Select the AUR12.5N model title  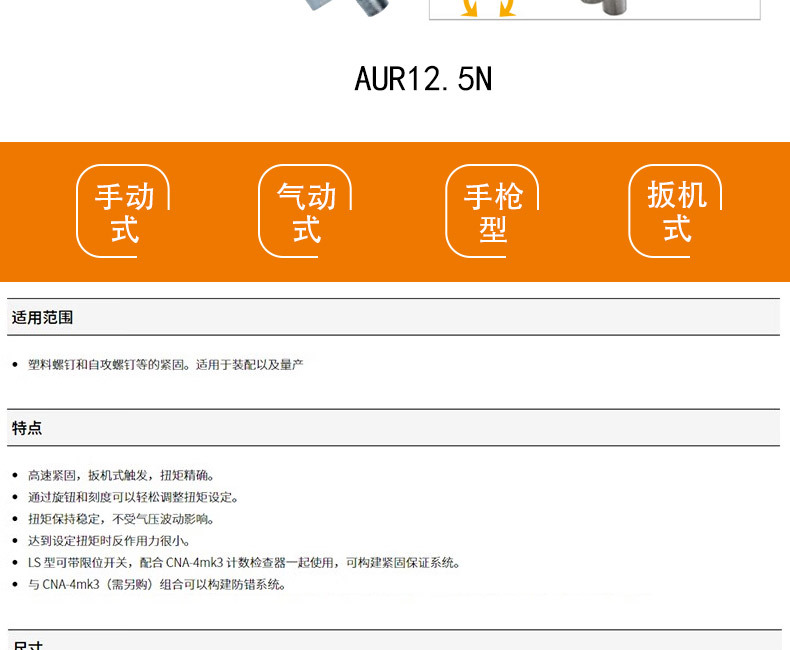tap(423, 79)
